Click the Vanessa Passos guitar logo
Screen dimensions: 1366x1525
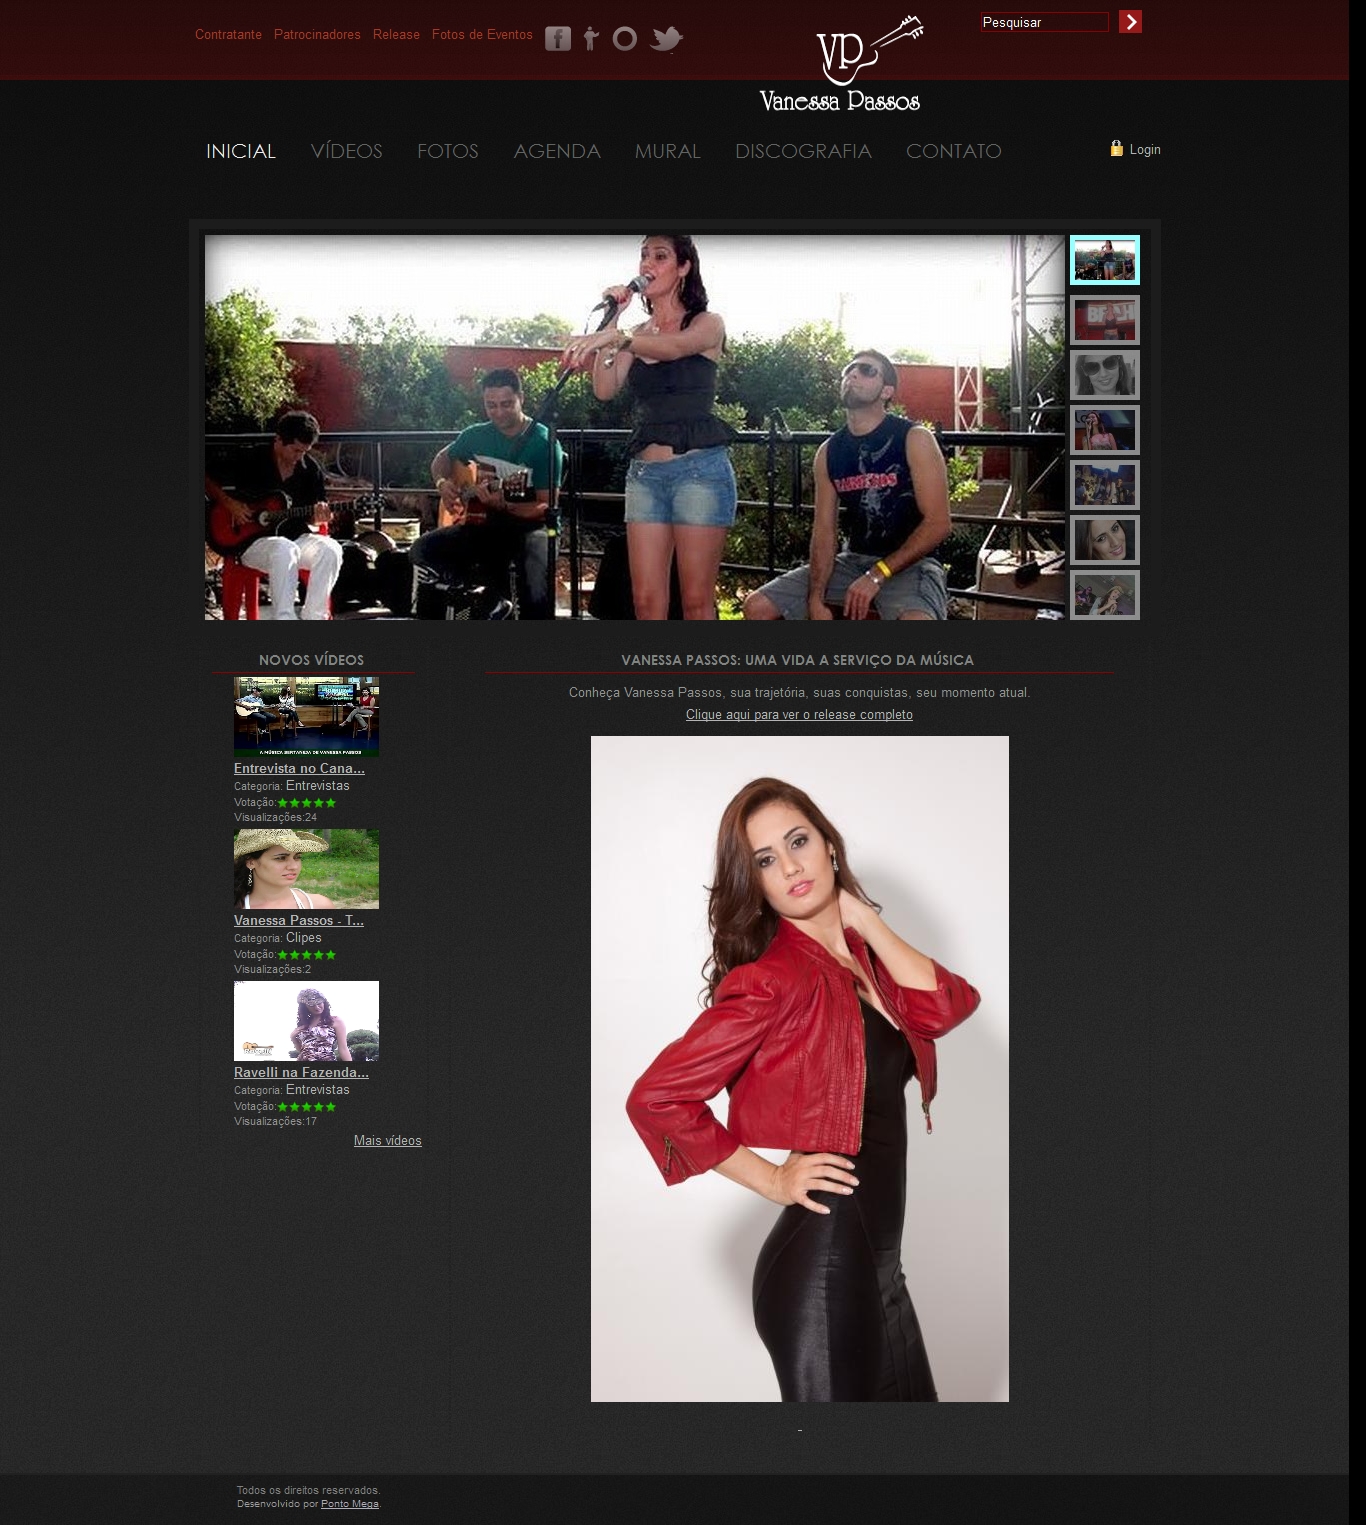coord(840,65)
